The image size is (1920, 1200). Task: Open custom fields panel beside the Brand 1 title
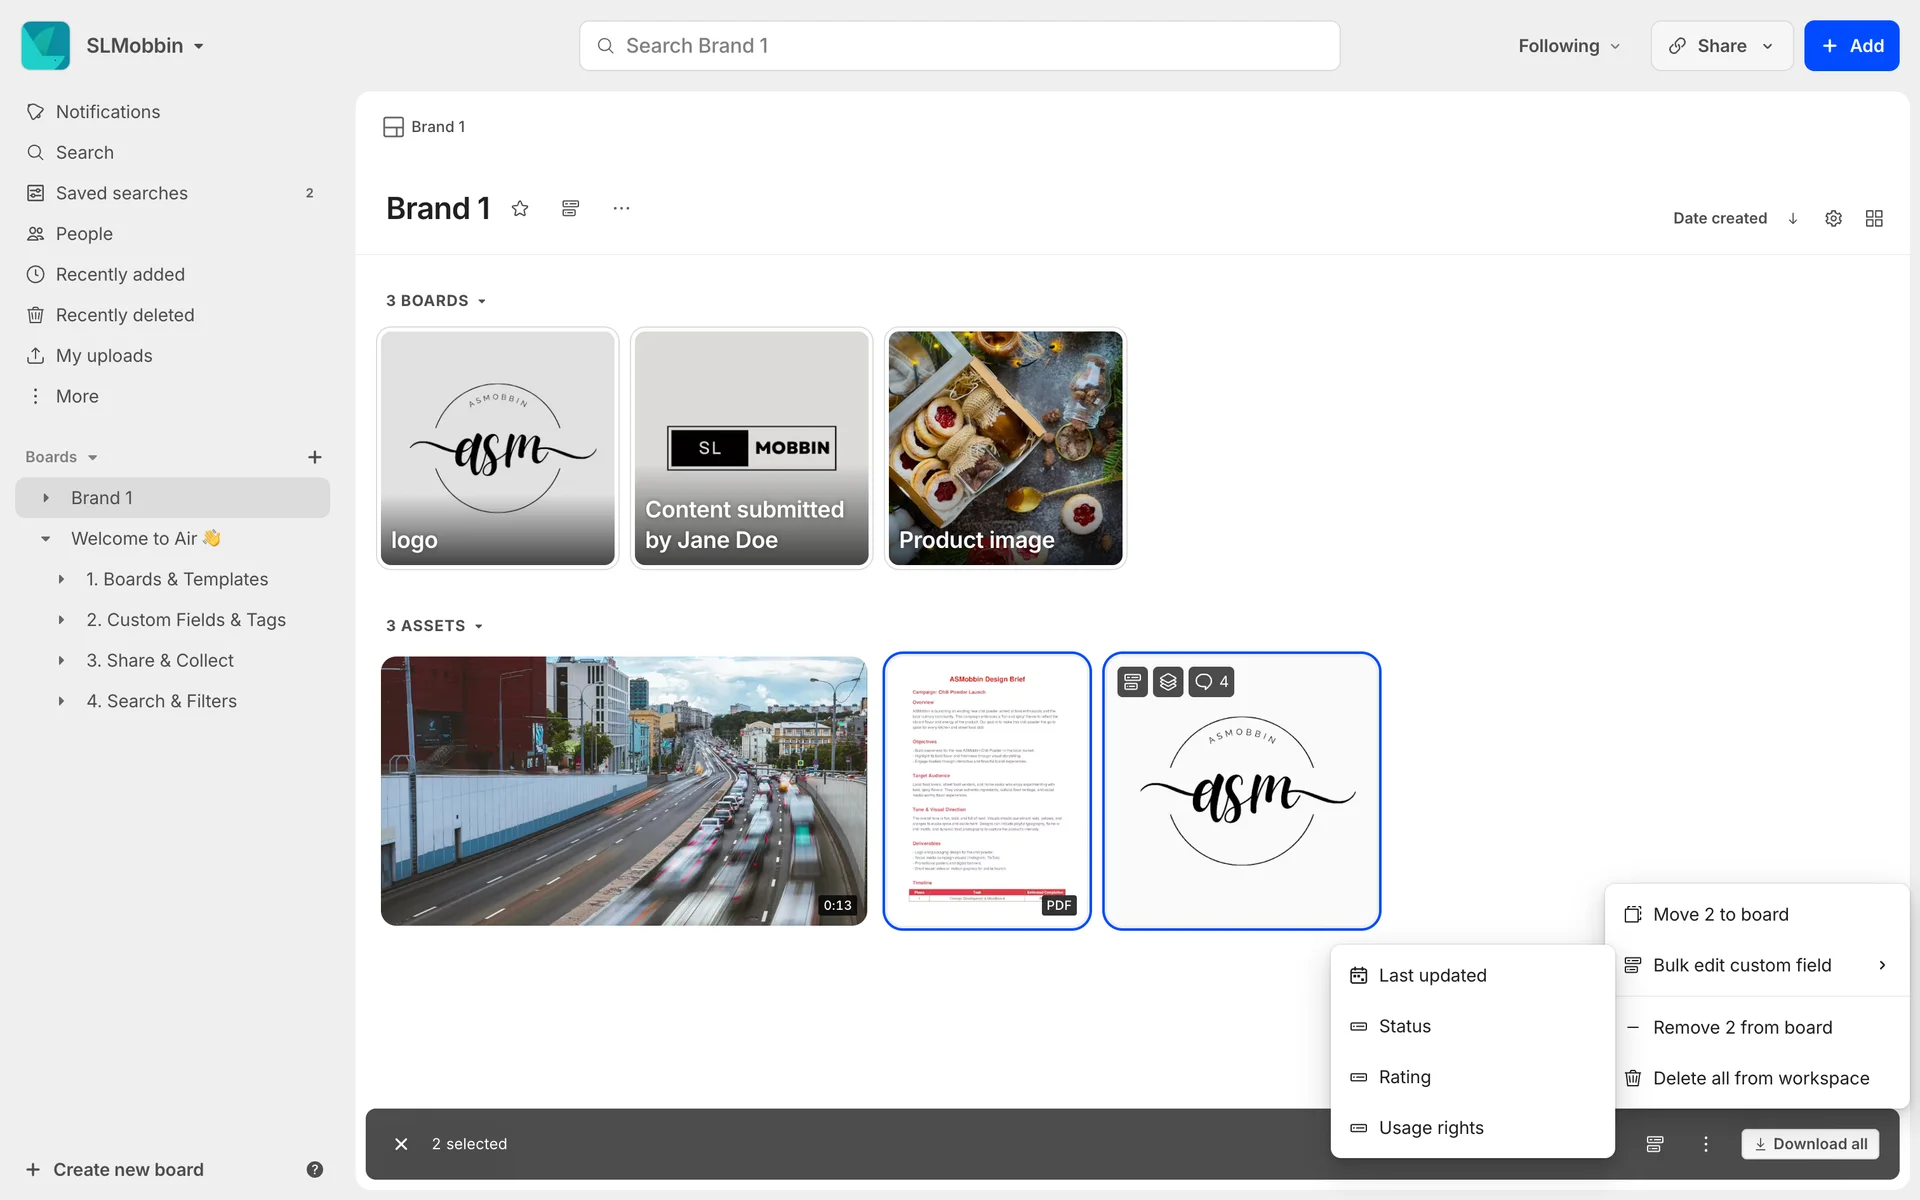[x=570, y=208]
